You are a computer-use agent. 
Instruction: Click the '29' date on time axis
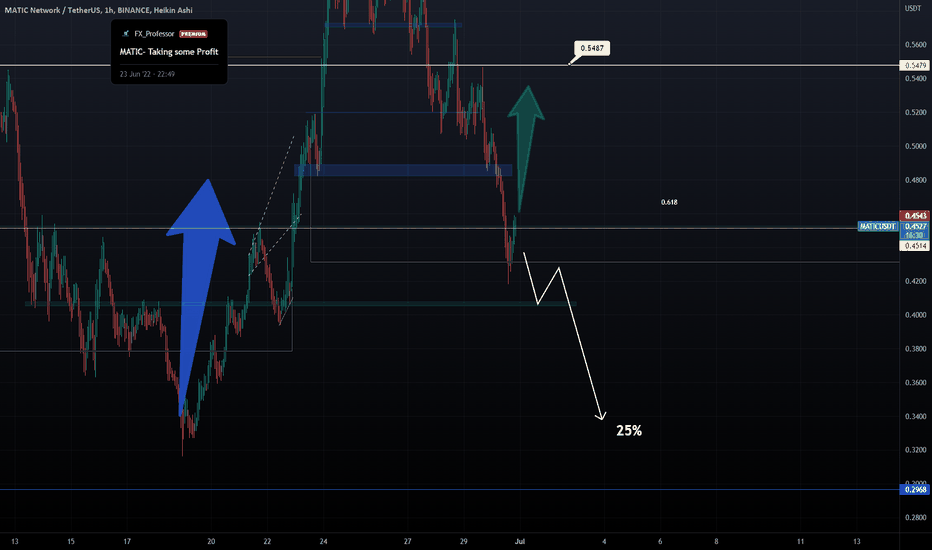coord(464,542)
